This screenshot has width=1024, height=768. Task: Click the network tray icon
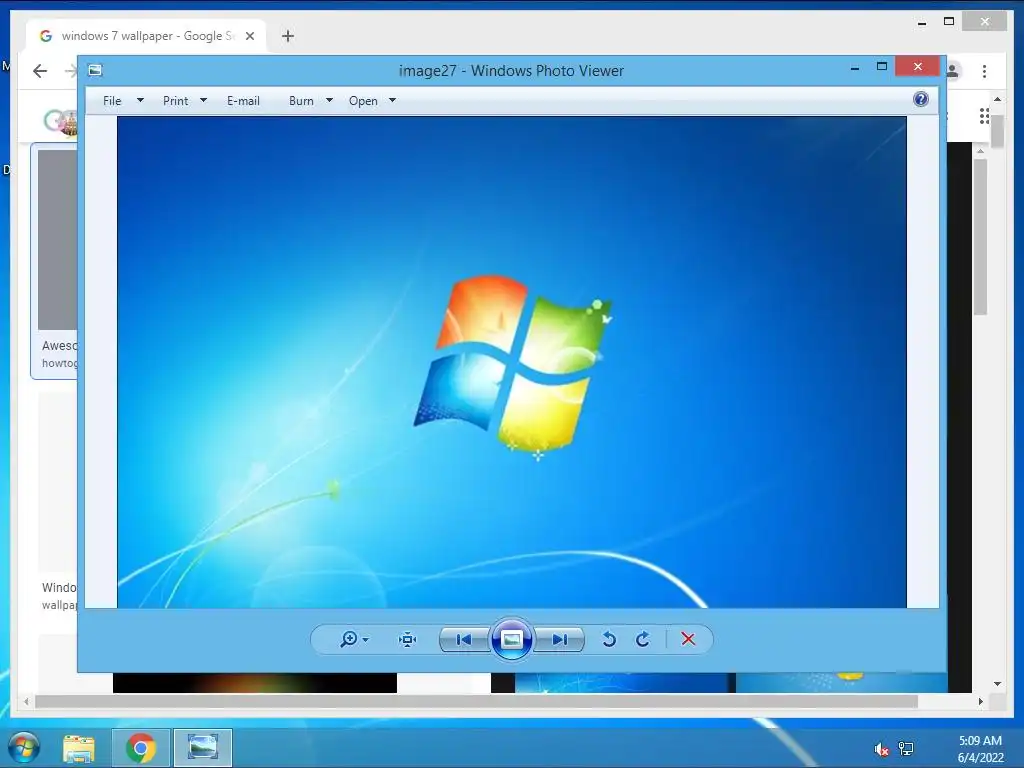click(906, 749)
